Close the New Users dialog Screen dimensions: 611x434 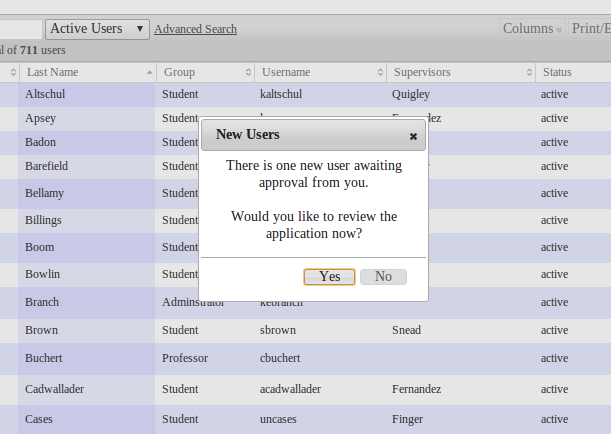[413, 136]
